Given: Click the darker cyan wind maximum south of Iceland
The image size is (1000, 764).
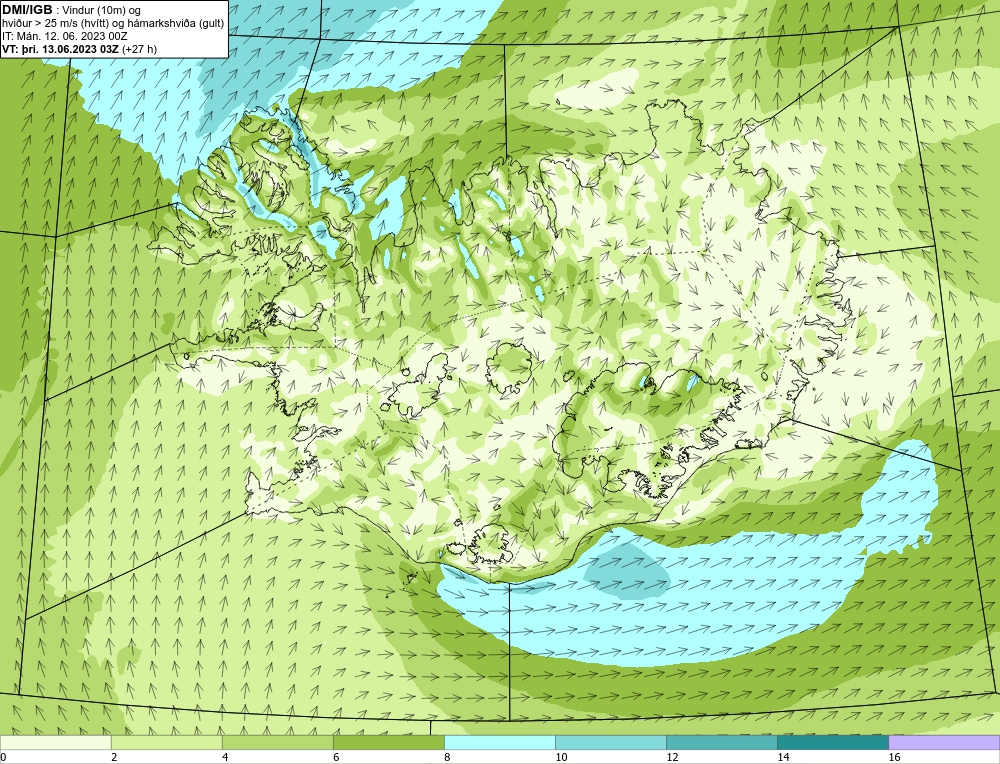Looking at the screenshot, I should tap(625, 569).
